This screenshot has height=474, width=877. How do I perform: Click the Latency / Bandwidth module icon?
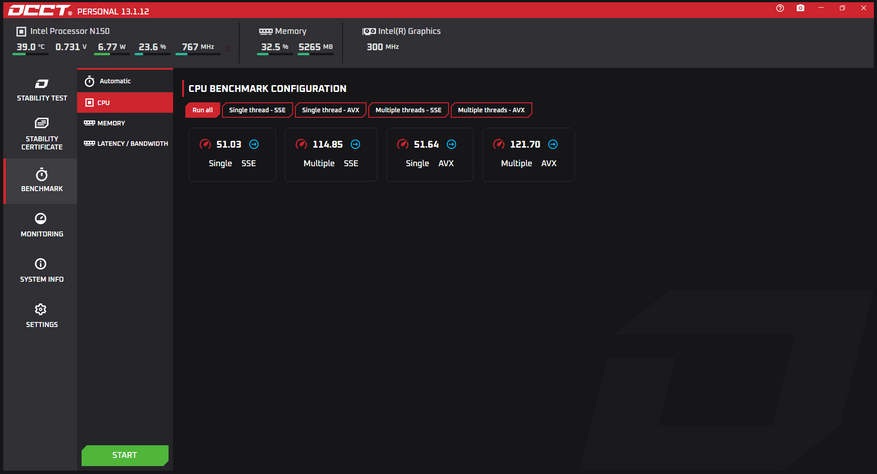pos(89,143)
